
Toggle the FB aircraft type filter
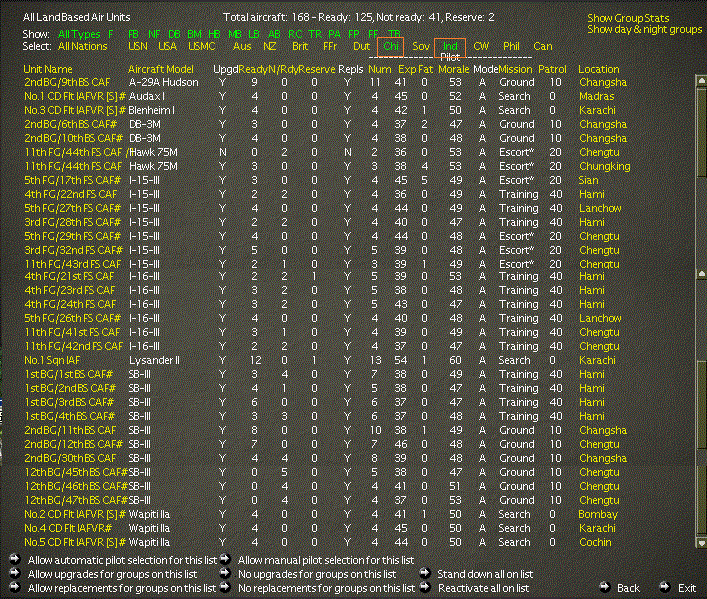133,34
